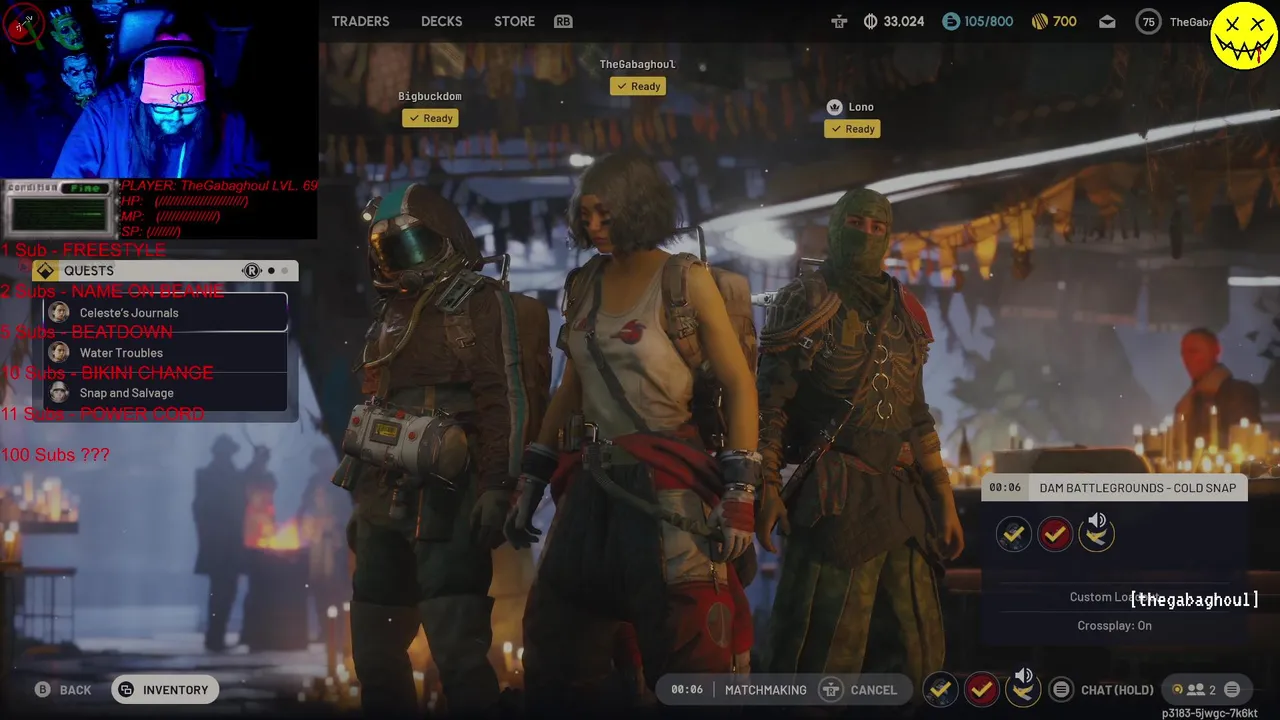The width and height of the screenshot is (1280, 720).
Task: Open the INVENTORY button
Action: coord(165,690)
